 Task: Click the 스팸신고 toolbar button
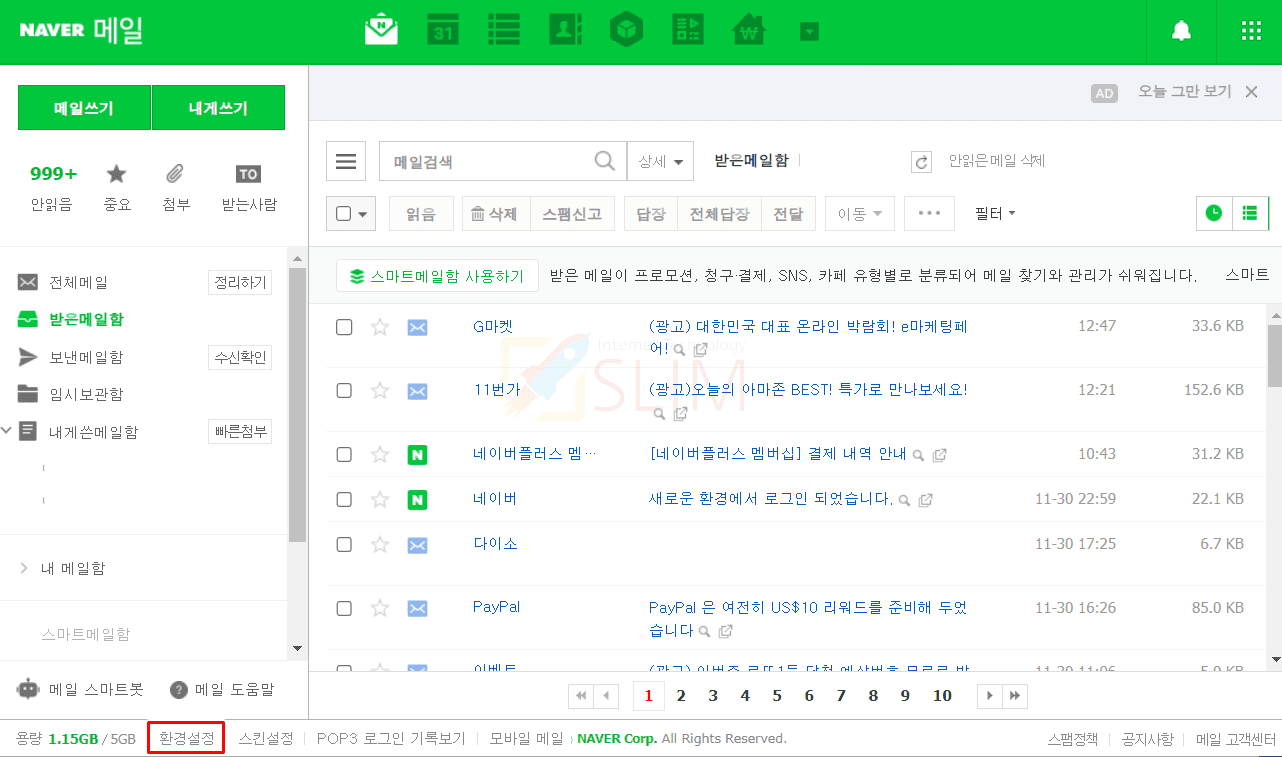(572, 213)
